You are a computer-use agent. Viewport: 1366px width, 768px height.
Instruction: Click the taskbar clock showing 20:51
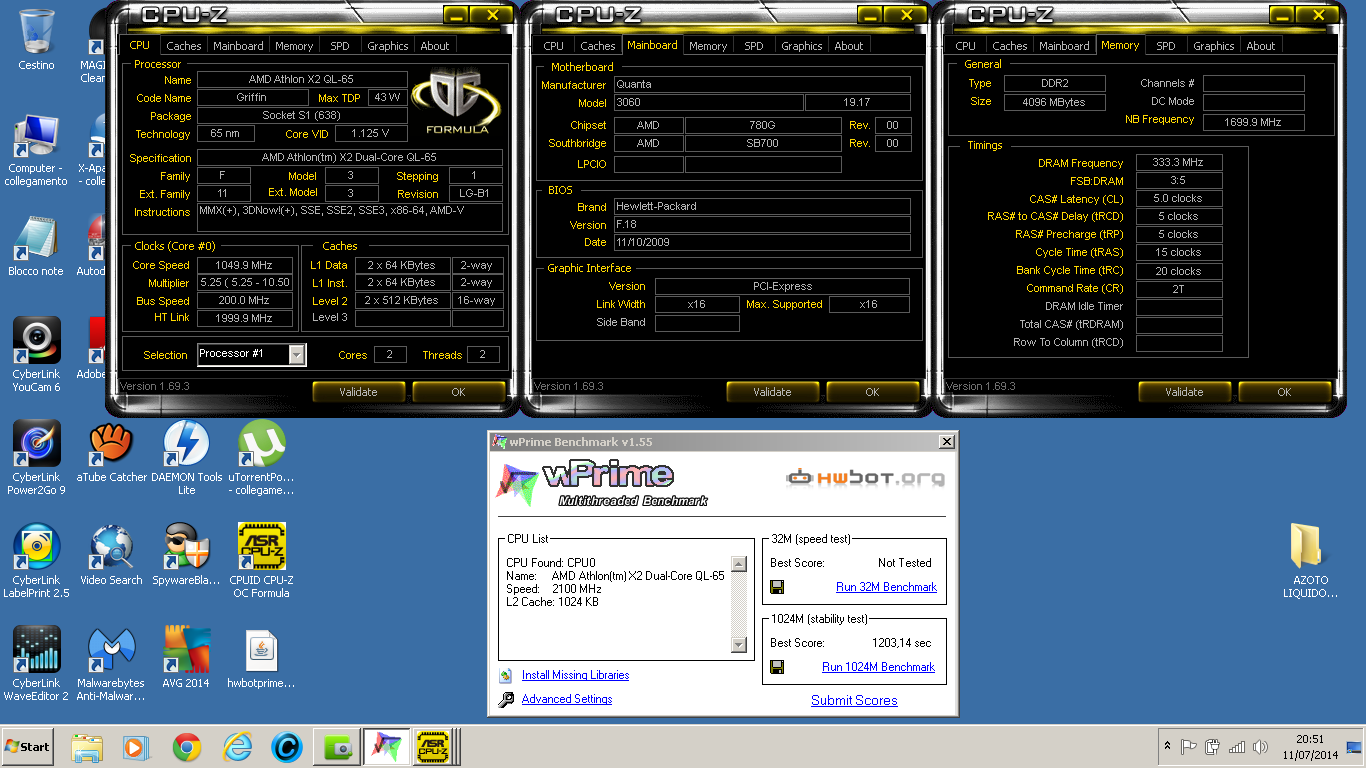1309,746
